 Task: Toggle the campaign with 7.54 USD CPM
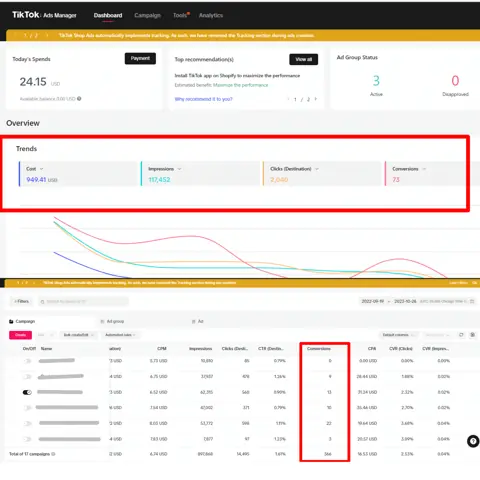(x=27, y=408)
